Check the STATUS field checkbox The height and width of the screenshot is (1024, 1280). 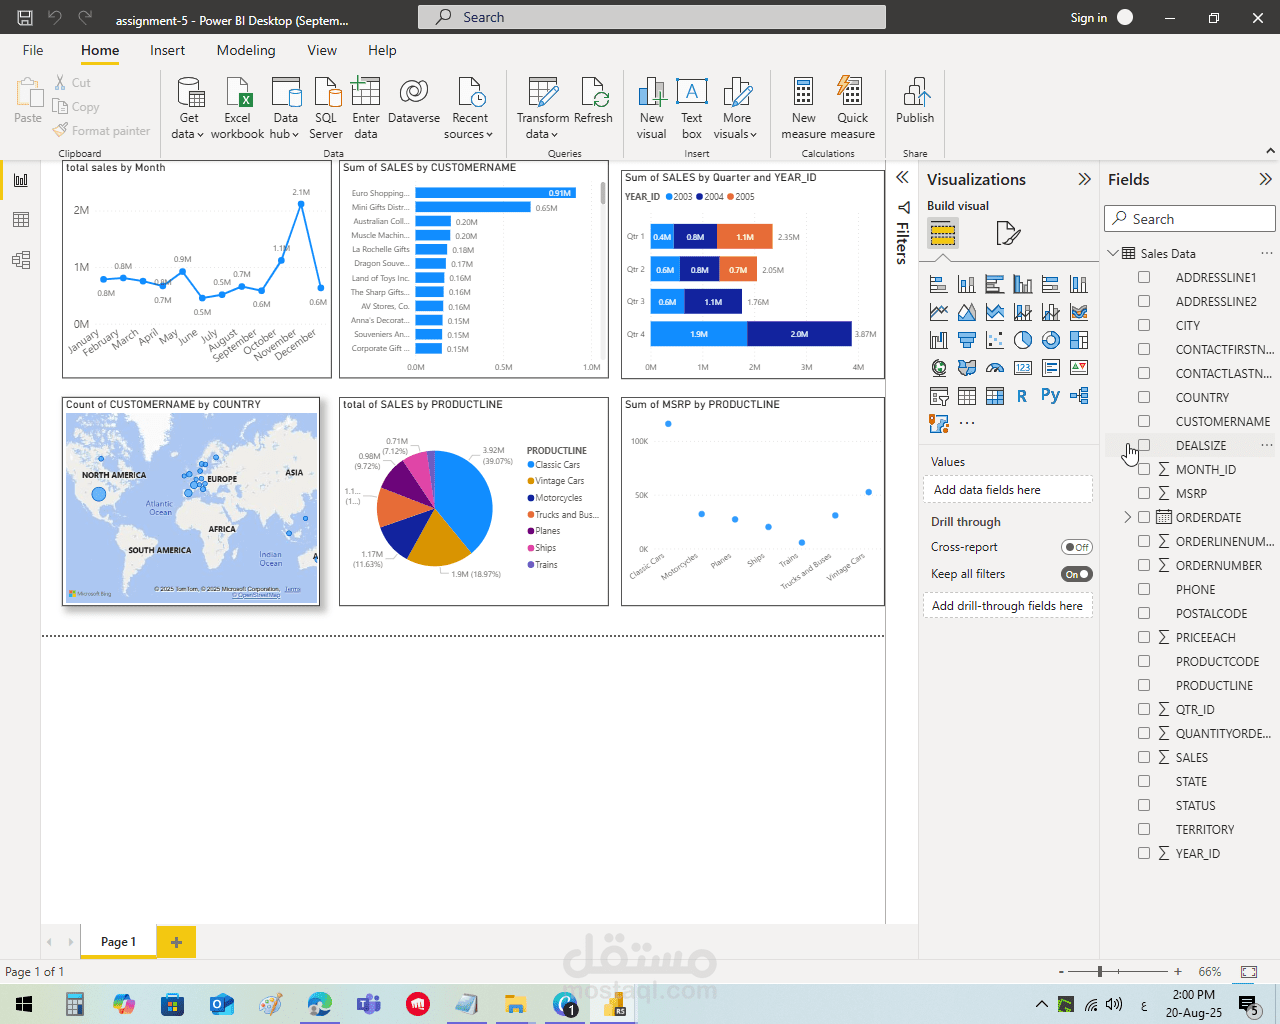click(1144, 805)
